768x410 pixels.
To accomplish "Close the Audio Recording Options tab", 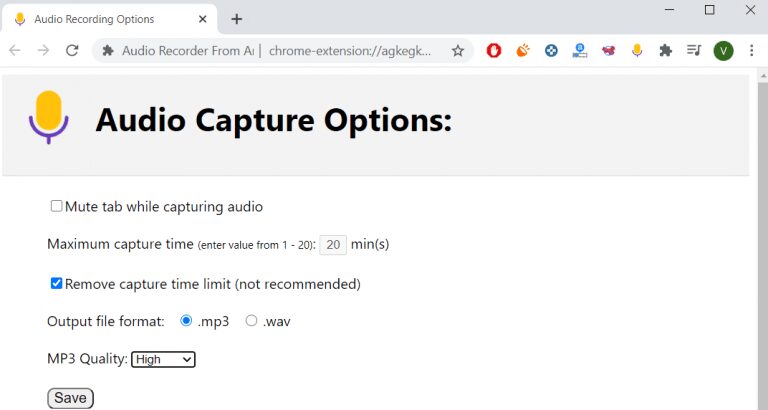I will (x=202, y=19).
